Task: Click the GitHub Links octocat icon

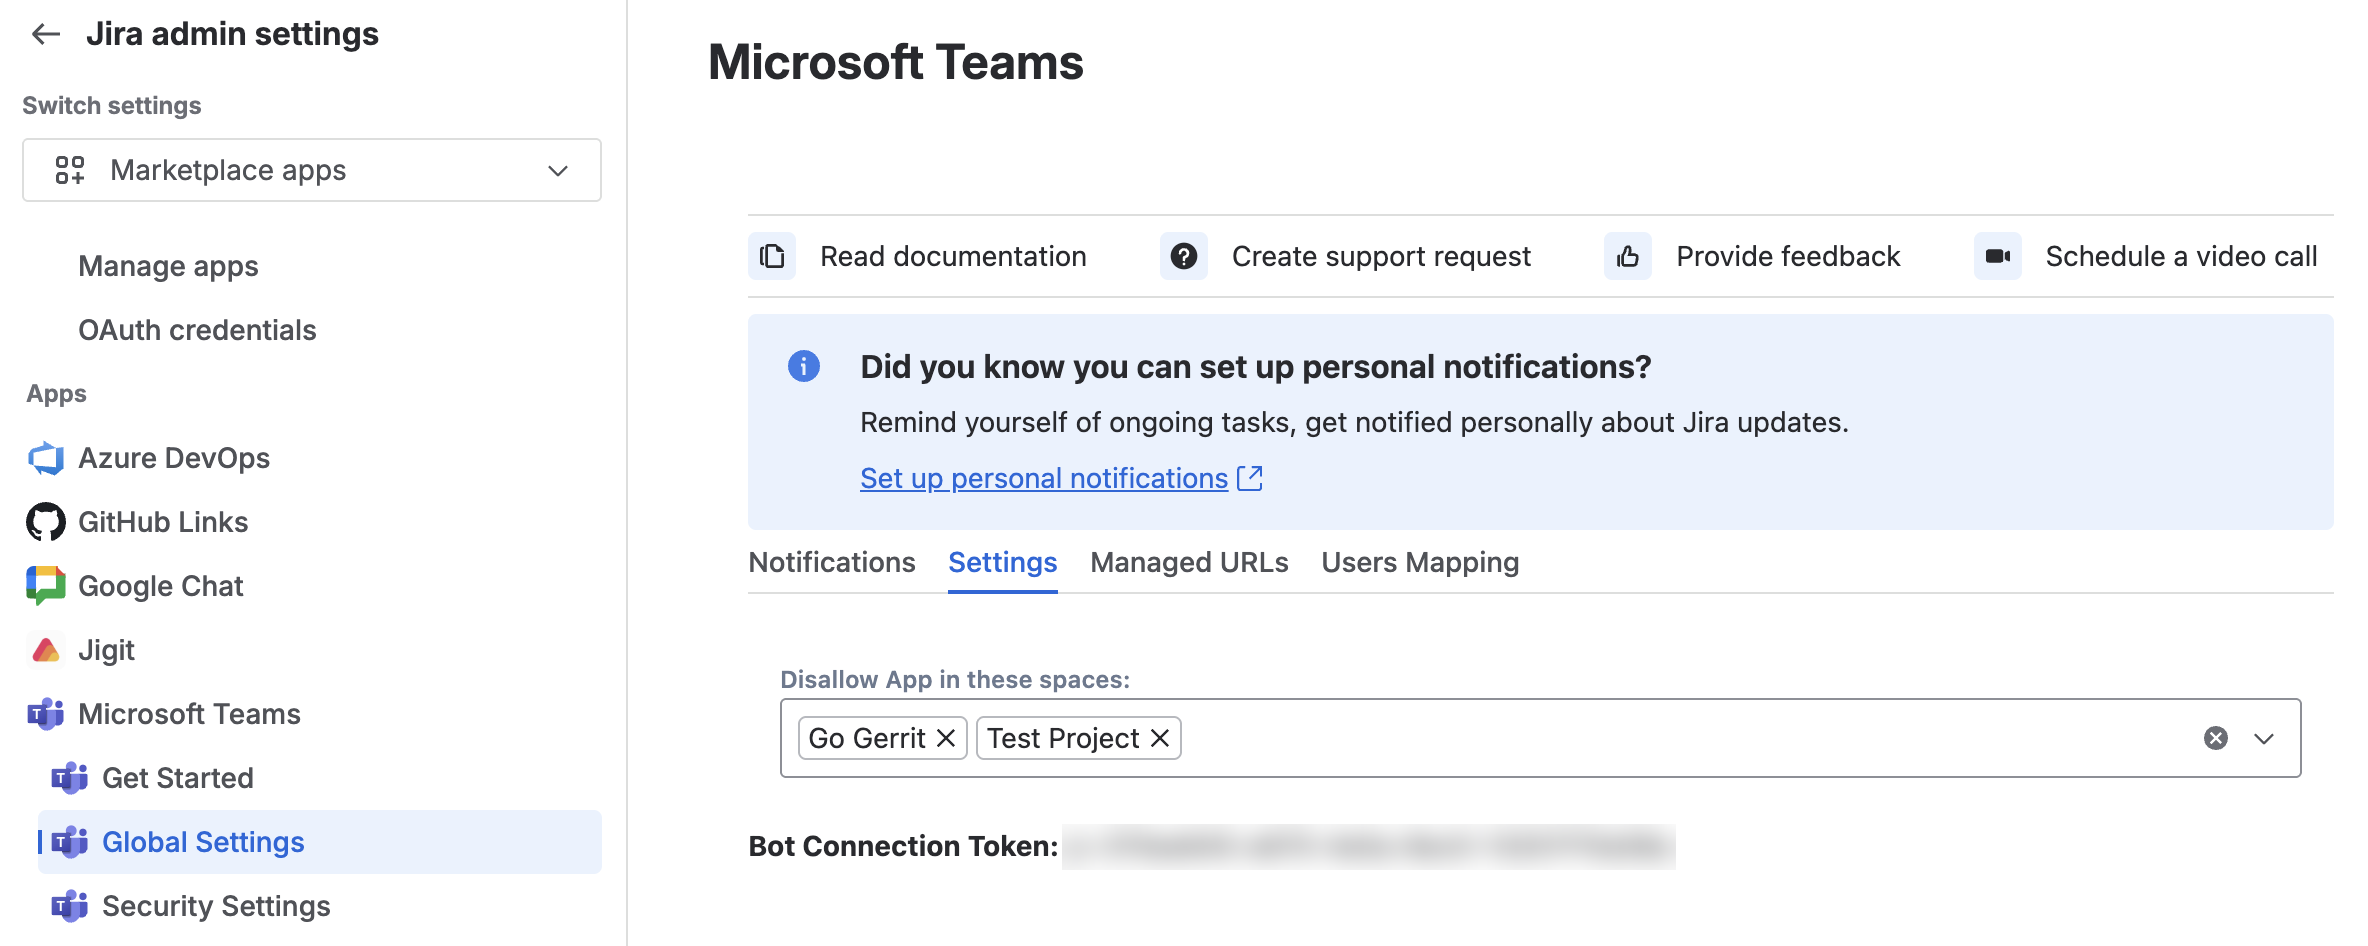Action: [46, 522]
